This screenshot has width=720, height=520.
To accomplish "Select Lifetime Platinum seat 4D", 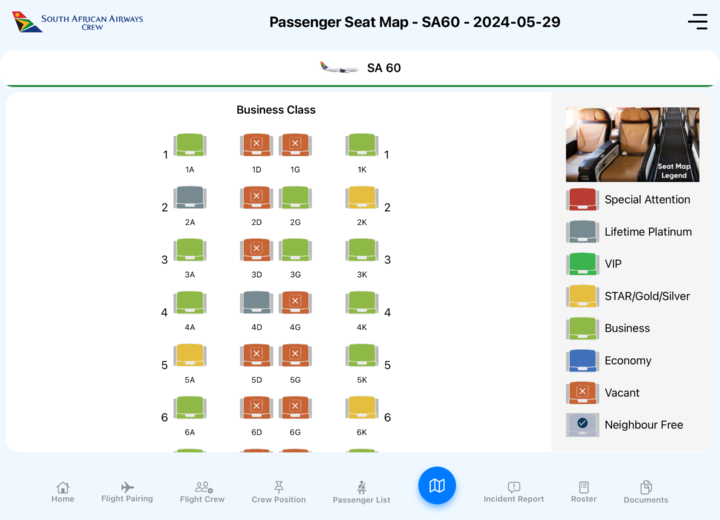I will (256, 303).
